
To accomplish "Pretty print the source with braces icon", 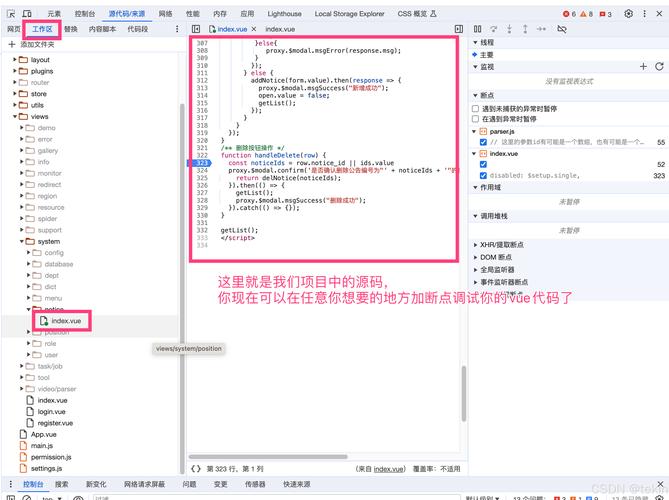I will point(196,468).
